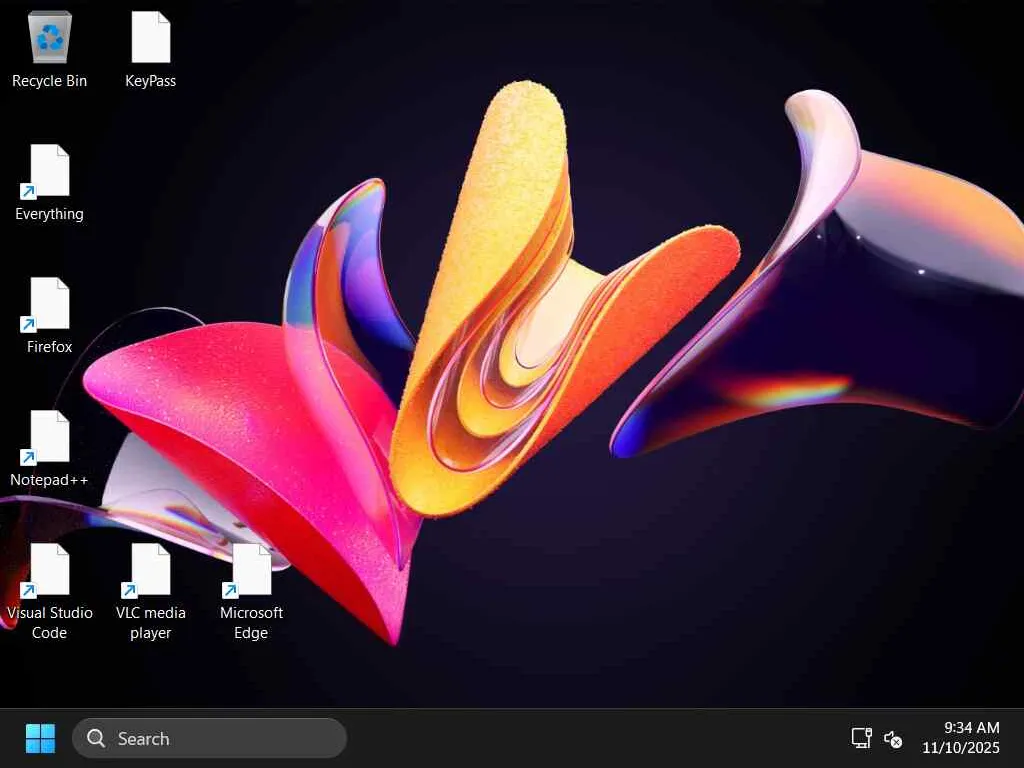The image size is (1024, 768).
Task: Click the "Microsoft Edge" label text
Action: pyautogui.click(x=251, y=622)
